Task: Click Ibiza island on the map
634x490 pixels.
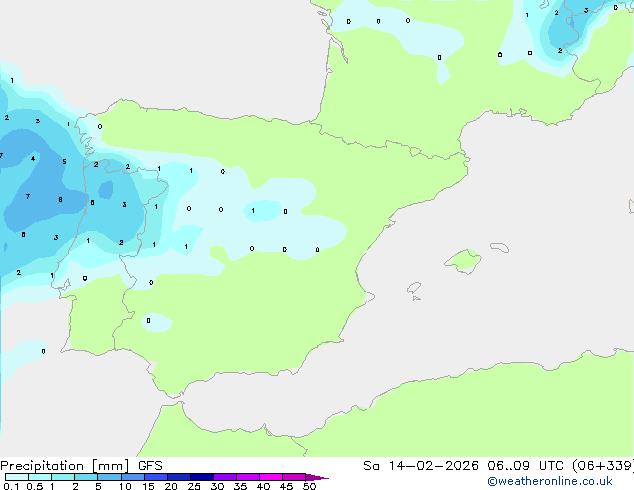Action: pos(414,288)
